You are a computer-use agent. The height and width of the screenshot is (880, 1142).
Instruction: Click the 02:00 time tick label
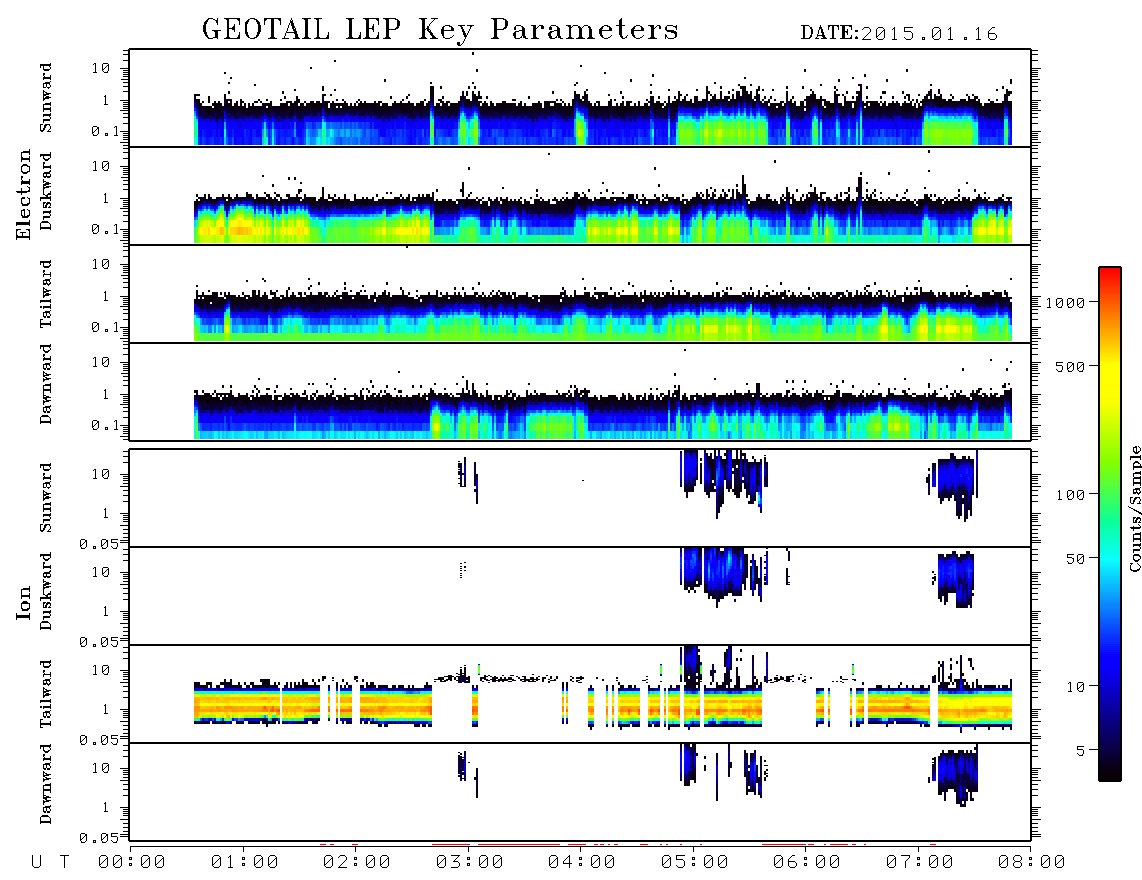coord(357,863)
